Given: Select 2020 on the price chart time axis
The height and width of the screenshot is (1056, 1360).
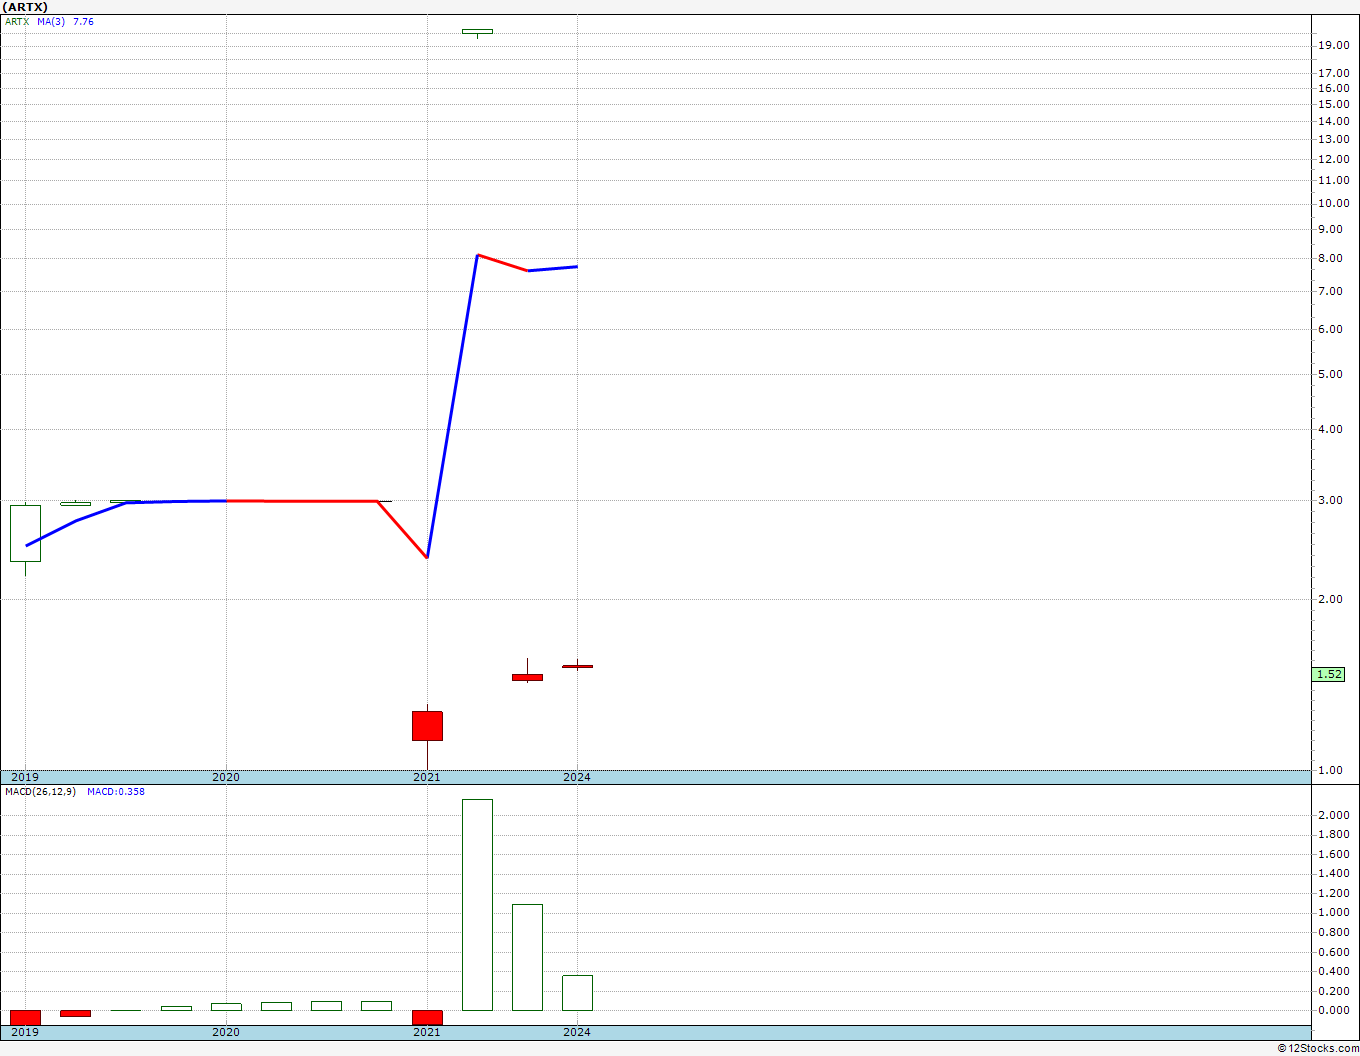Looking at the screenshot, I should coord(226,777).
